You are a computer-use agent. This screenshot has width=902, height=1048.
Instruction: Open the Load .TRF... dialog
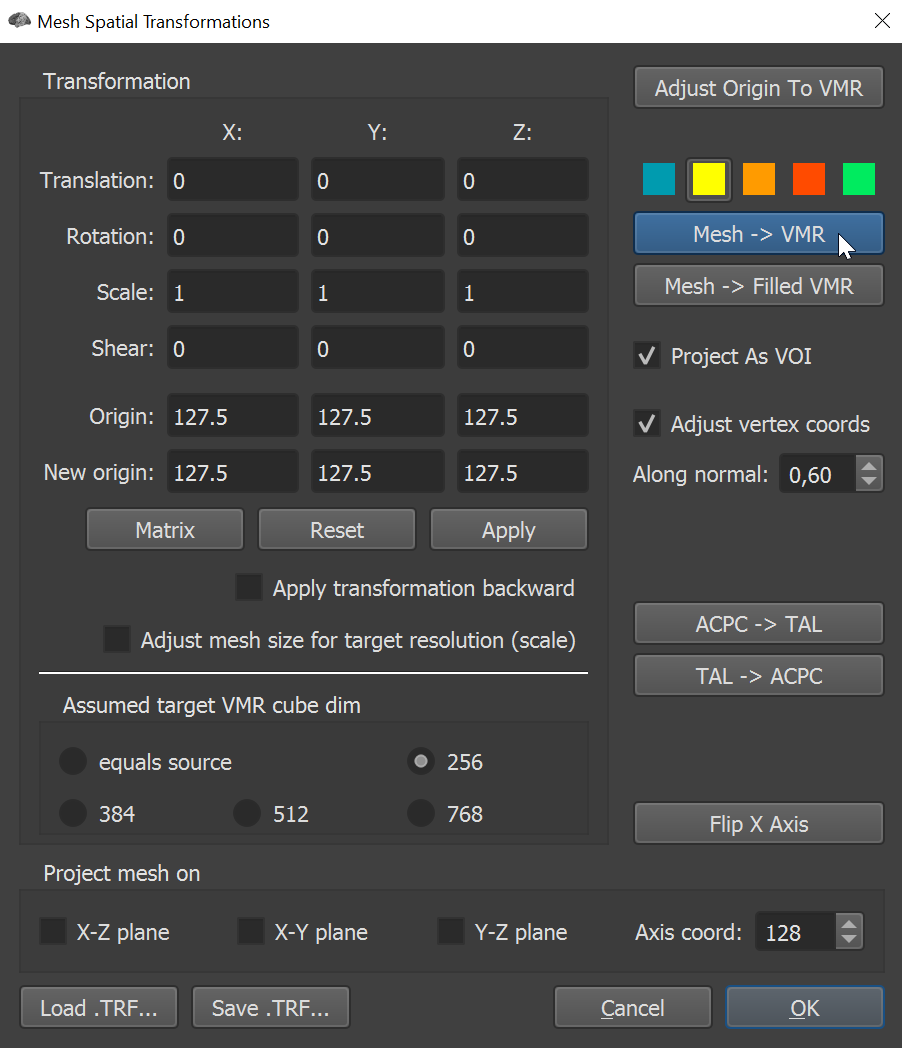click(99, 1007)
